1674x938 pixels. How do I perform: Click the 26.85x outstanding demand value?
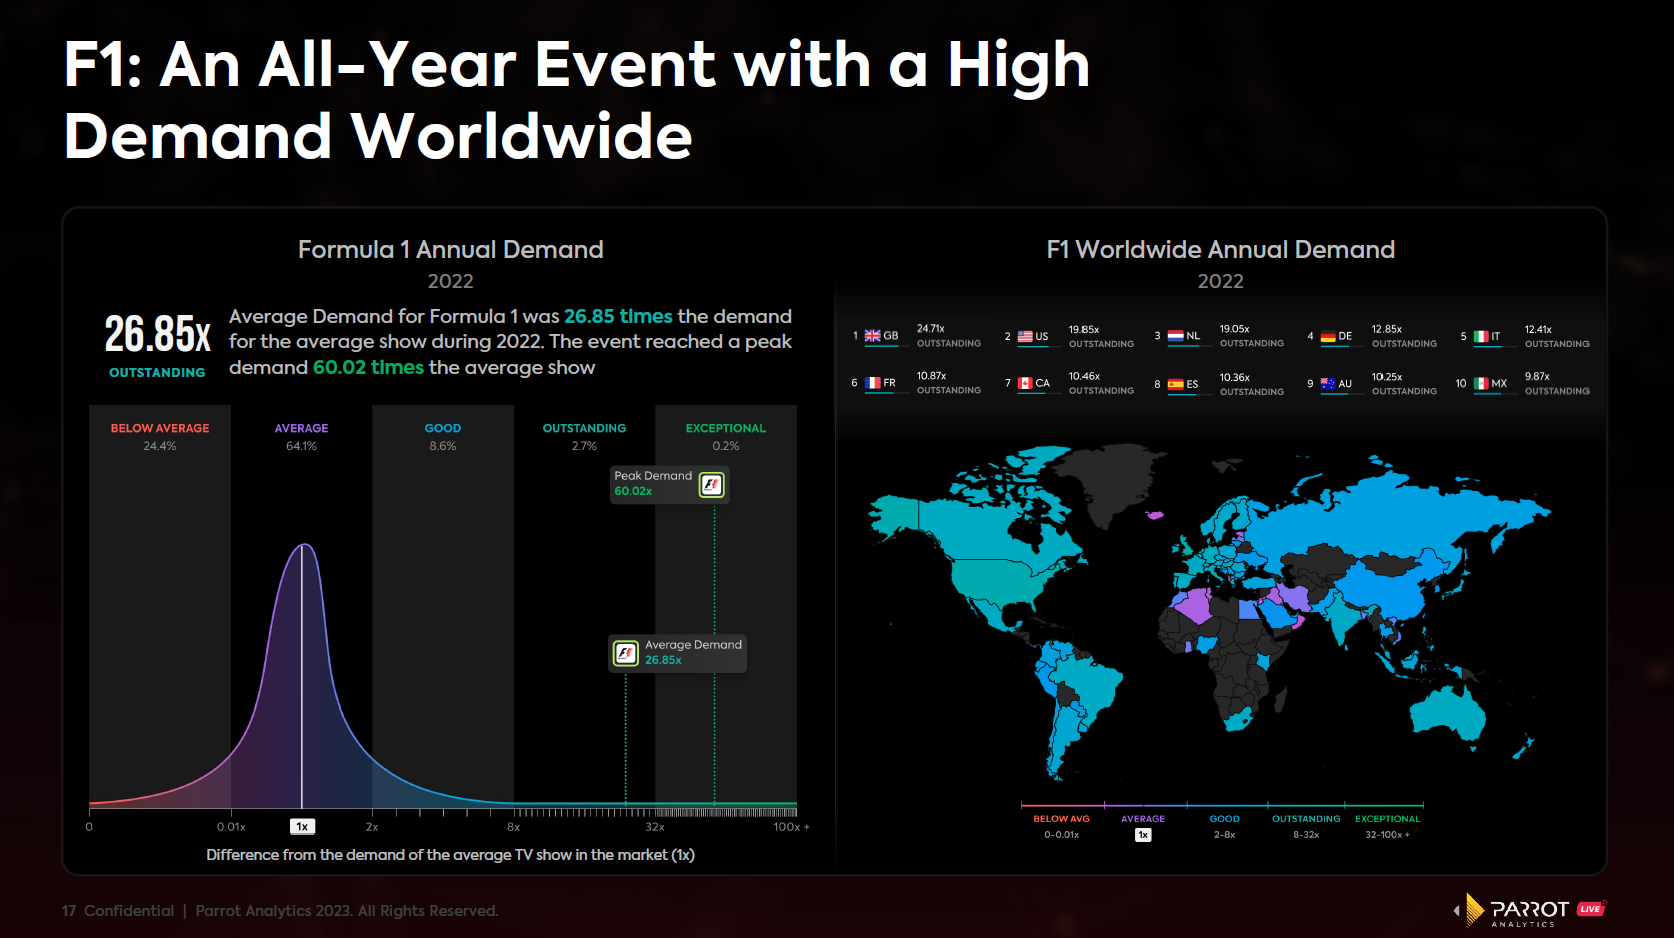(157, 335)
